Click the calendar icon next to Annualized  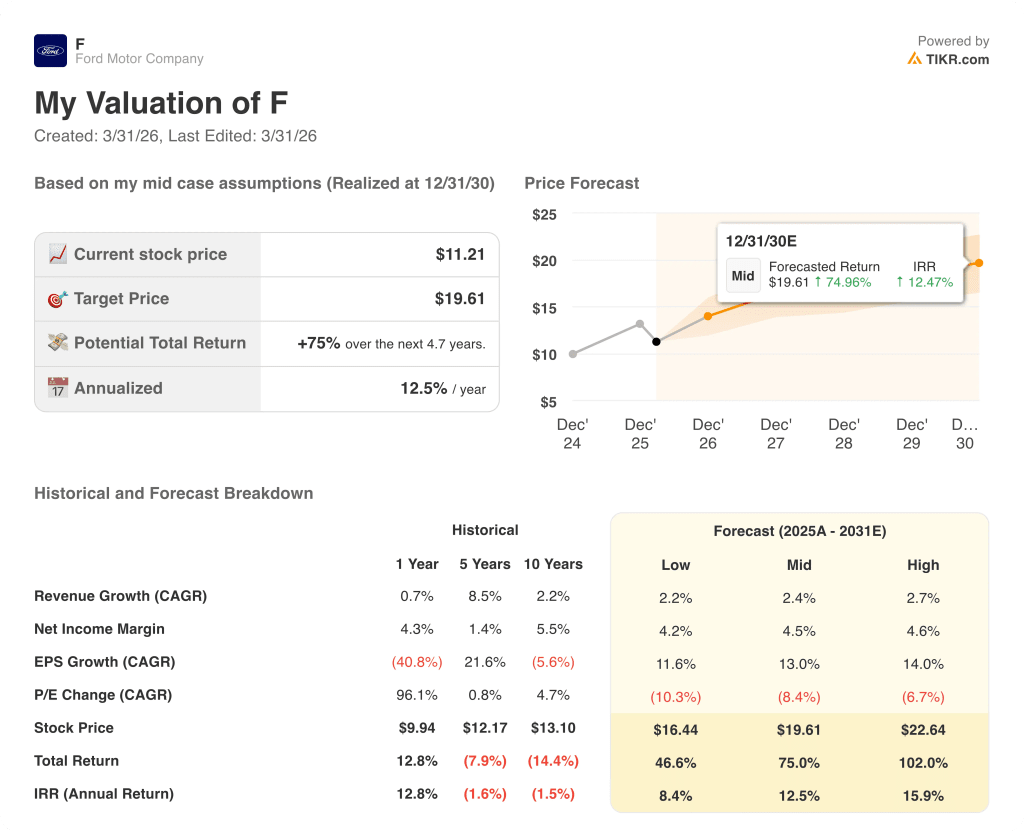(x=57, y=388)
